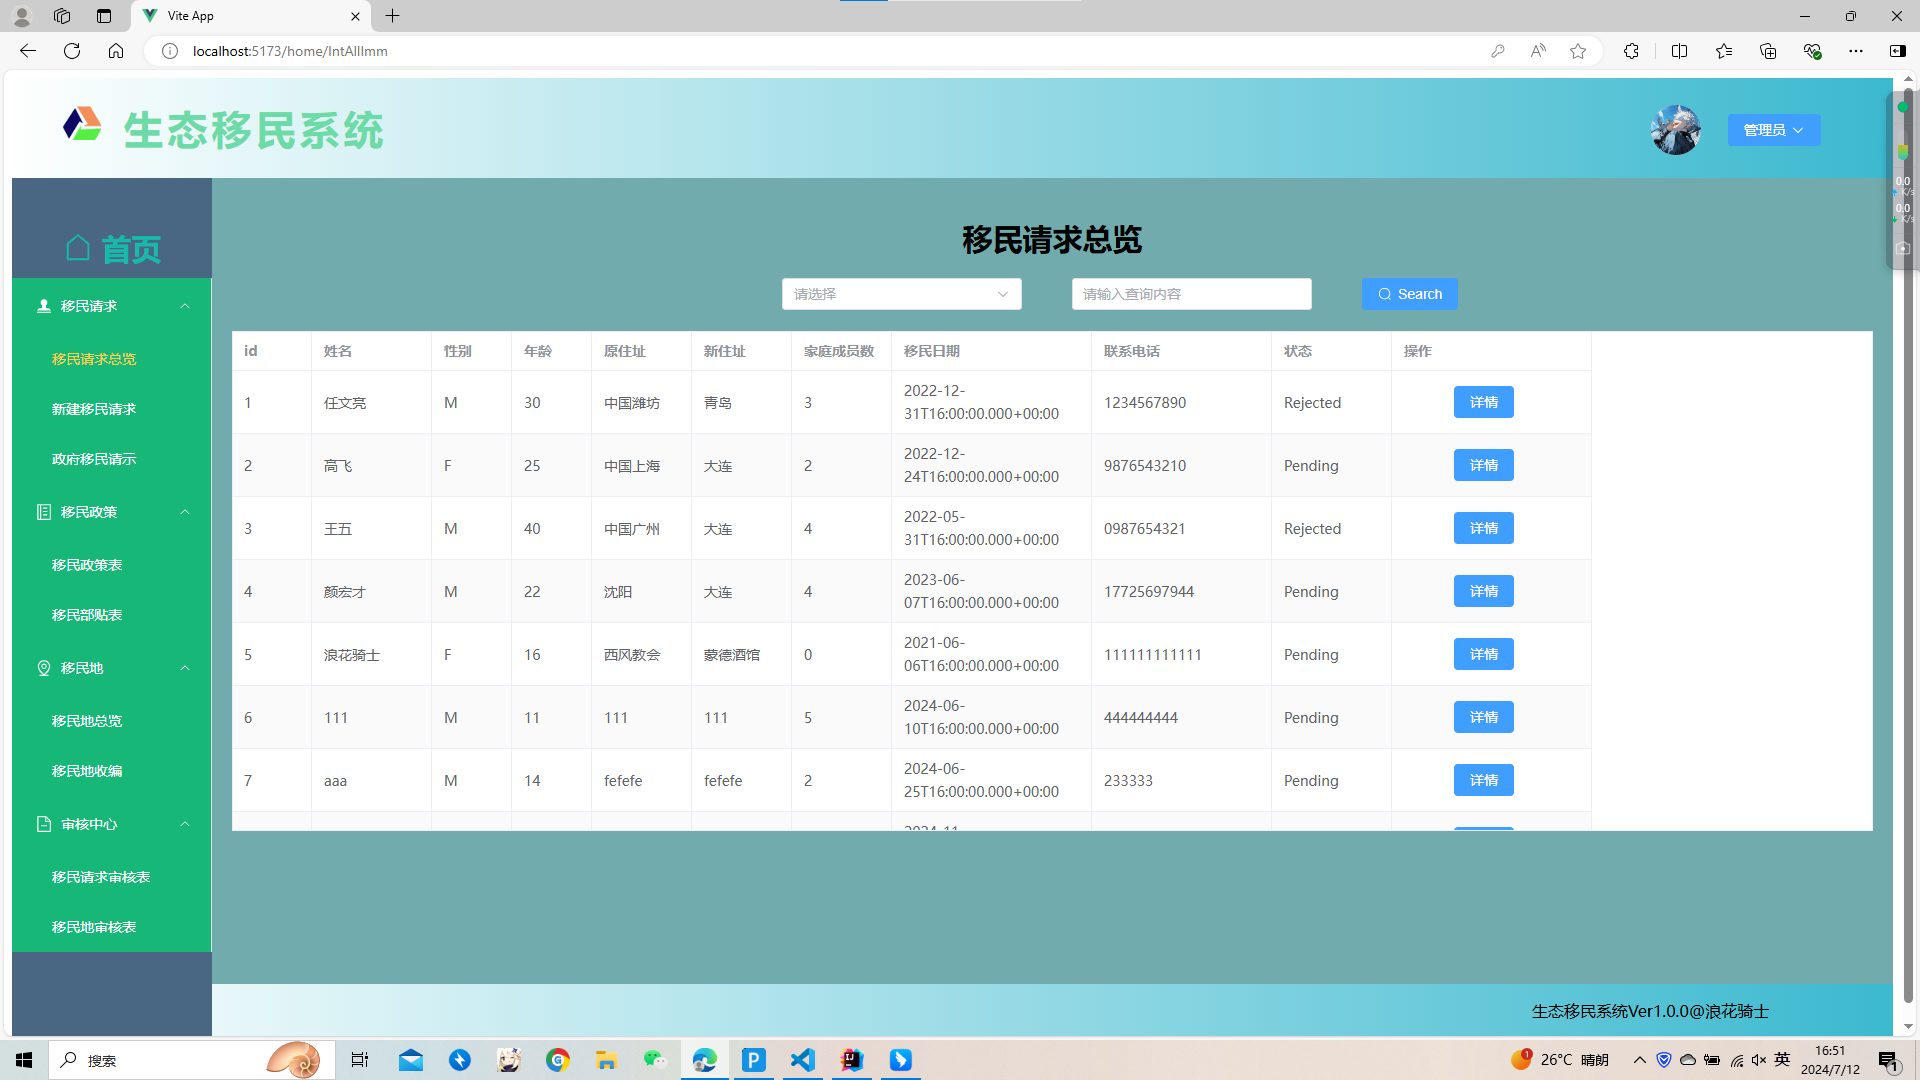Open browser essentials heart icon
1920x1080 pixels.
[1812, 51]
